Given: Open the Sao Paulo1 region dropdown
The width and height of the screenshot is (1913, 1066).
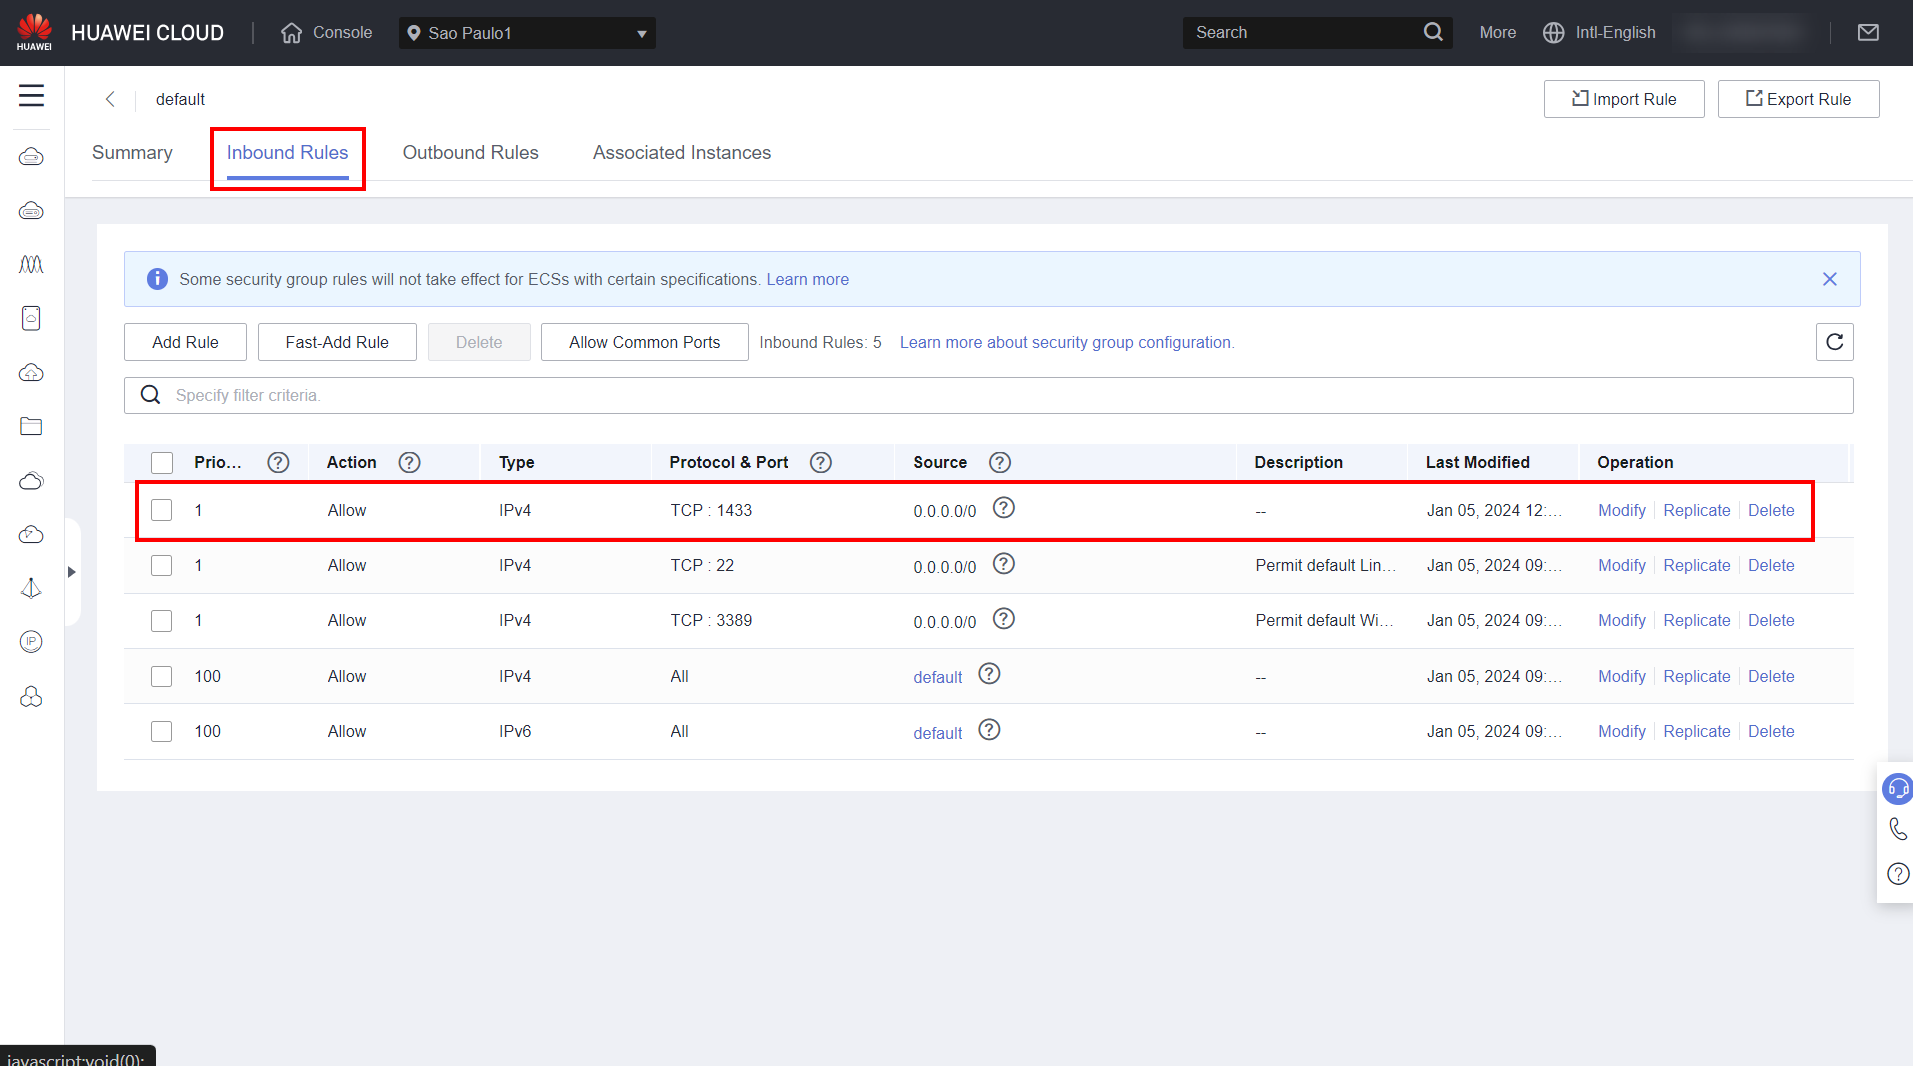Looking at the screenshot, I should 527,33.
